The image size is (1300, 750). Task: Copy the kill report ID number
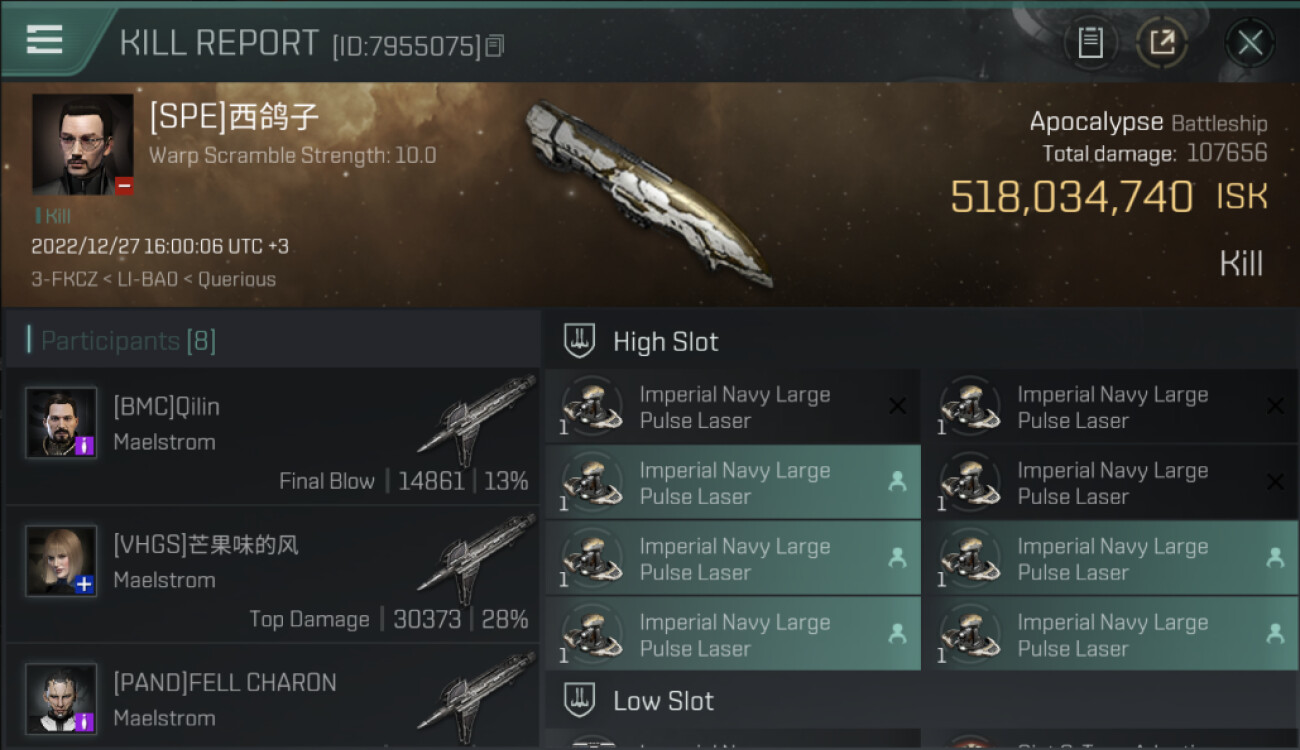[x=495, y=45]
